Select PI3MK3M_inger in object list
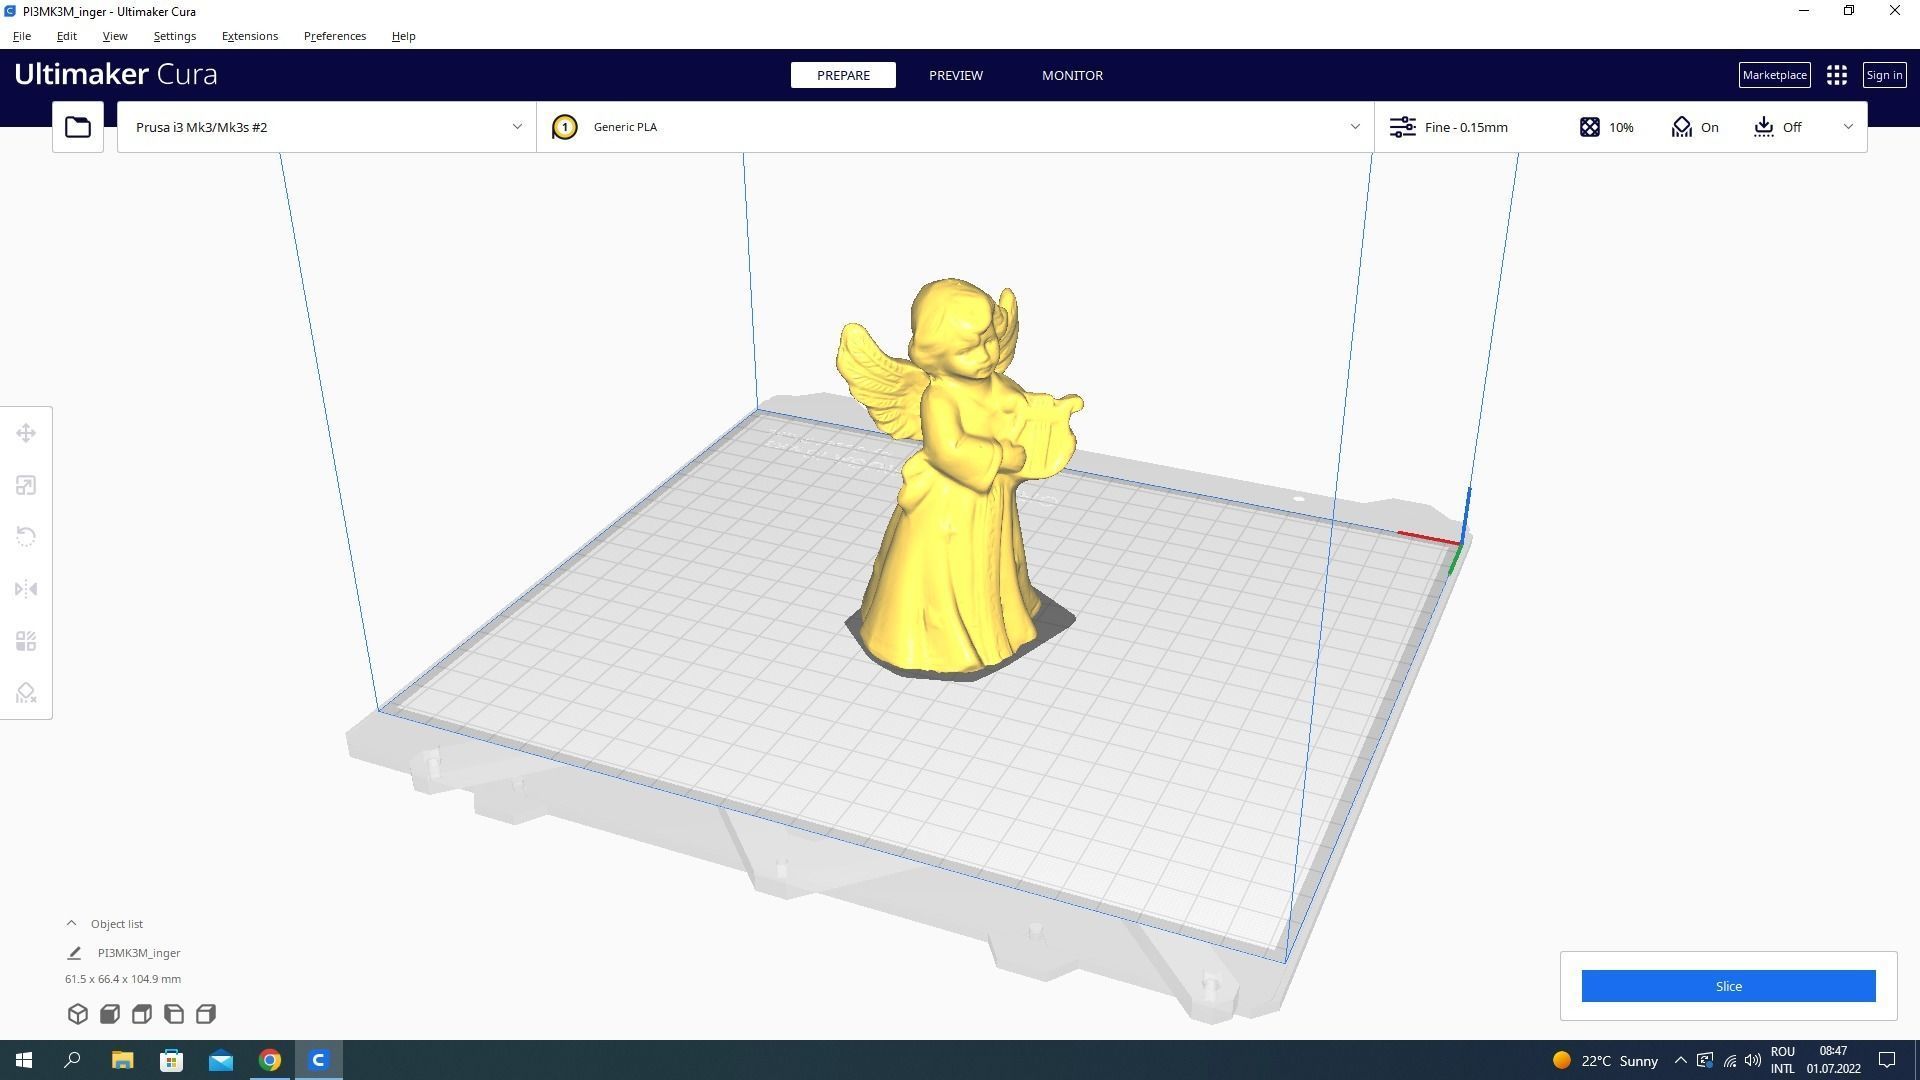Screen dimensions: 1920x1080 [x=139, y=953]
